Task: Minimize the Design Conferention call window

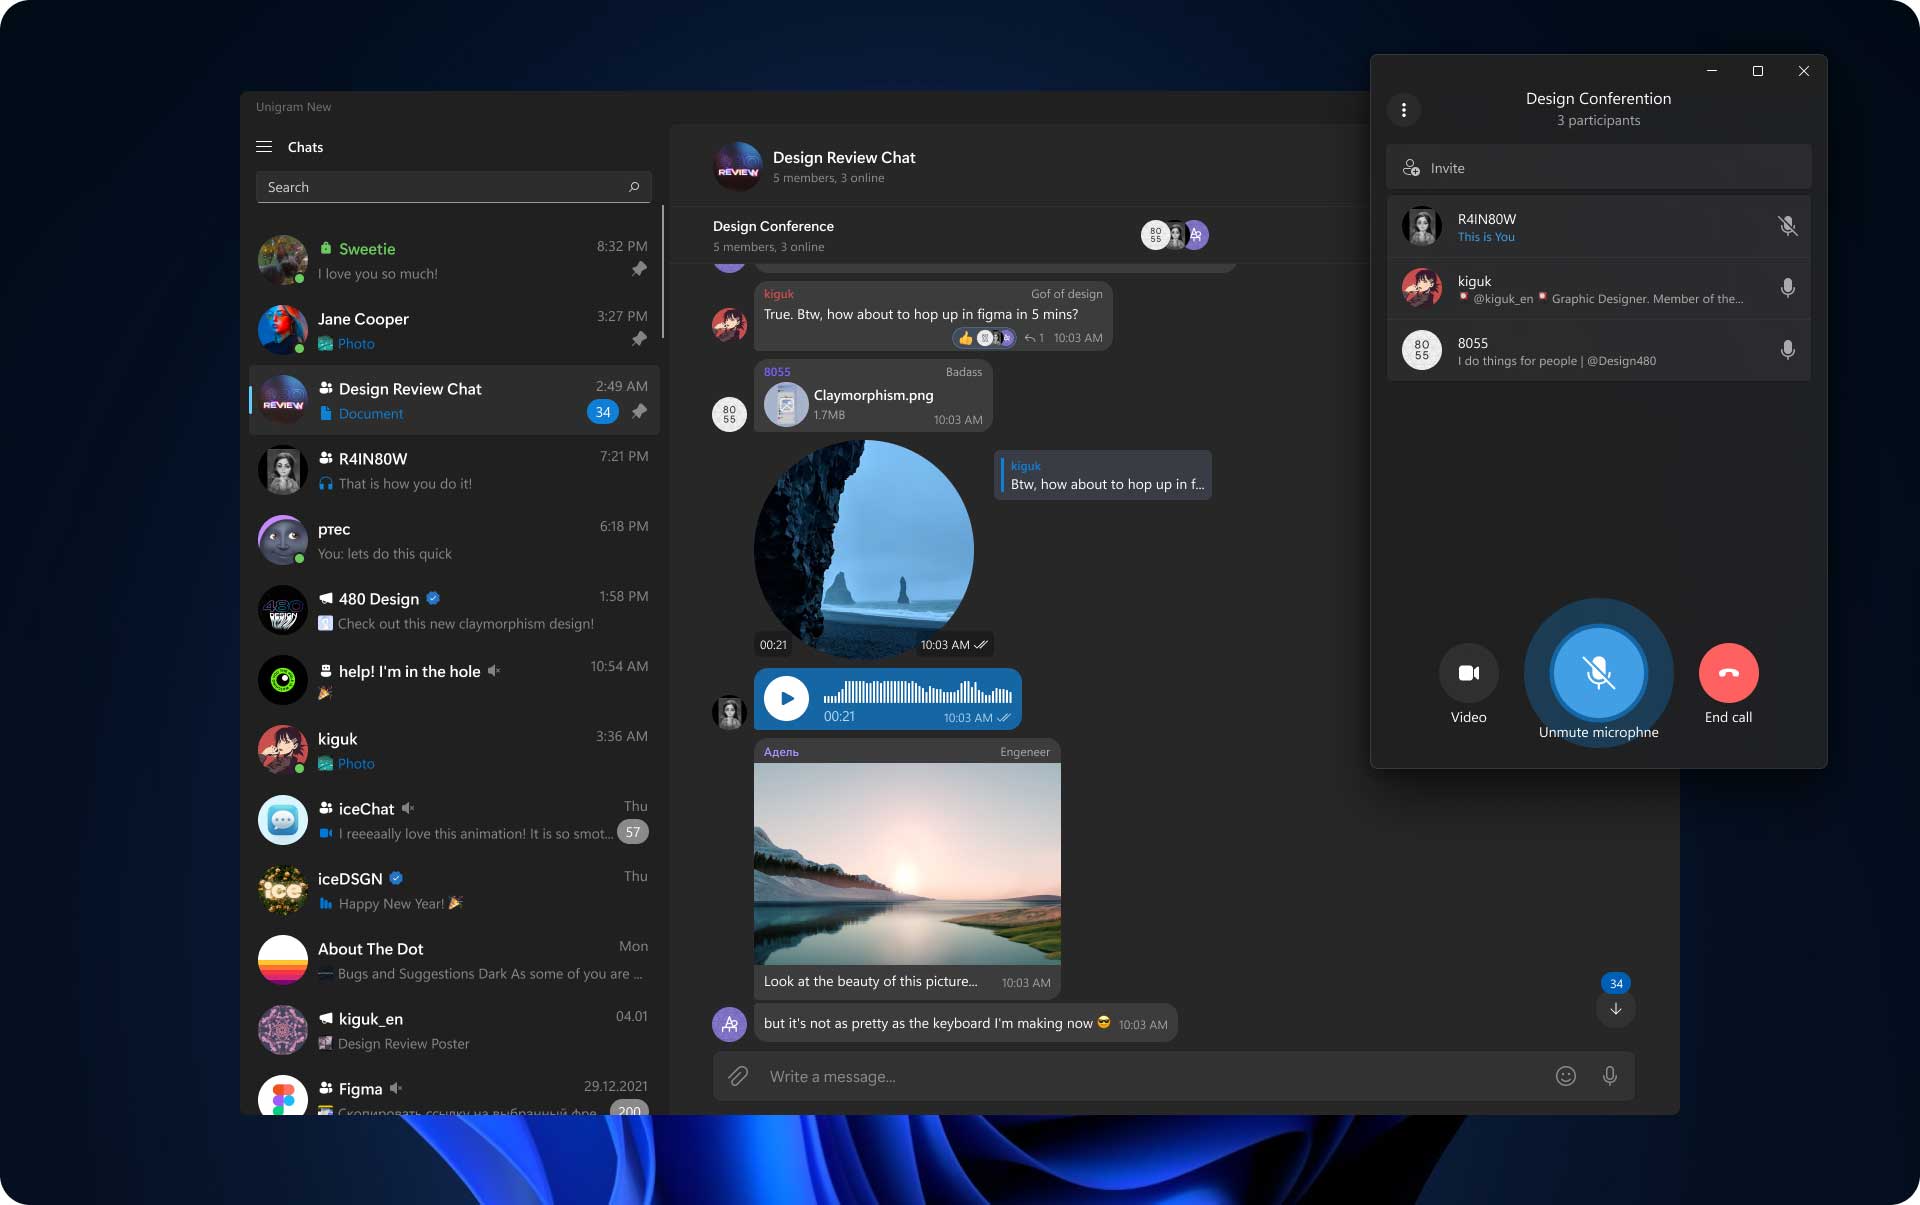Action: (1712, 71)
